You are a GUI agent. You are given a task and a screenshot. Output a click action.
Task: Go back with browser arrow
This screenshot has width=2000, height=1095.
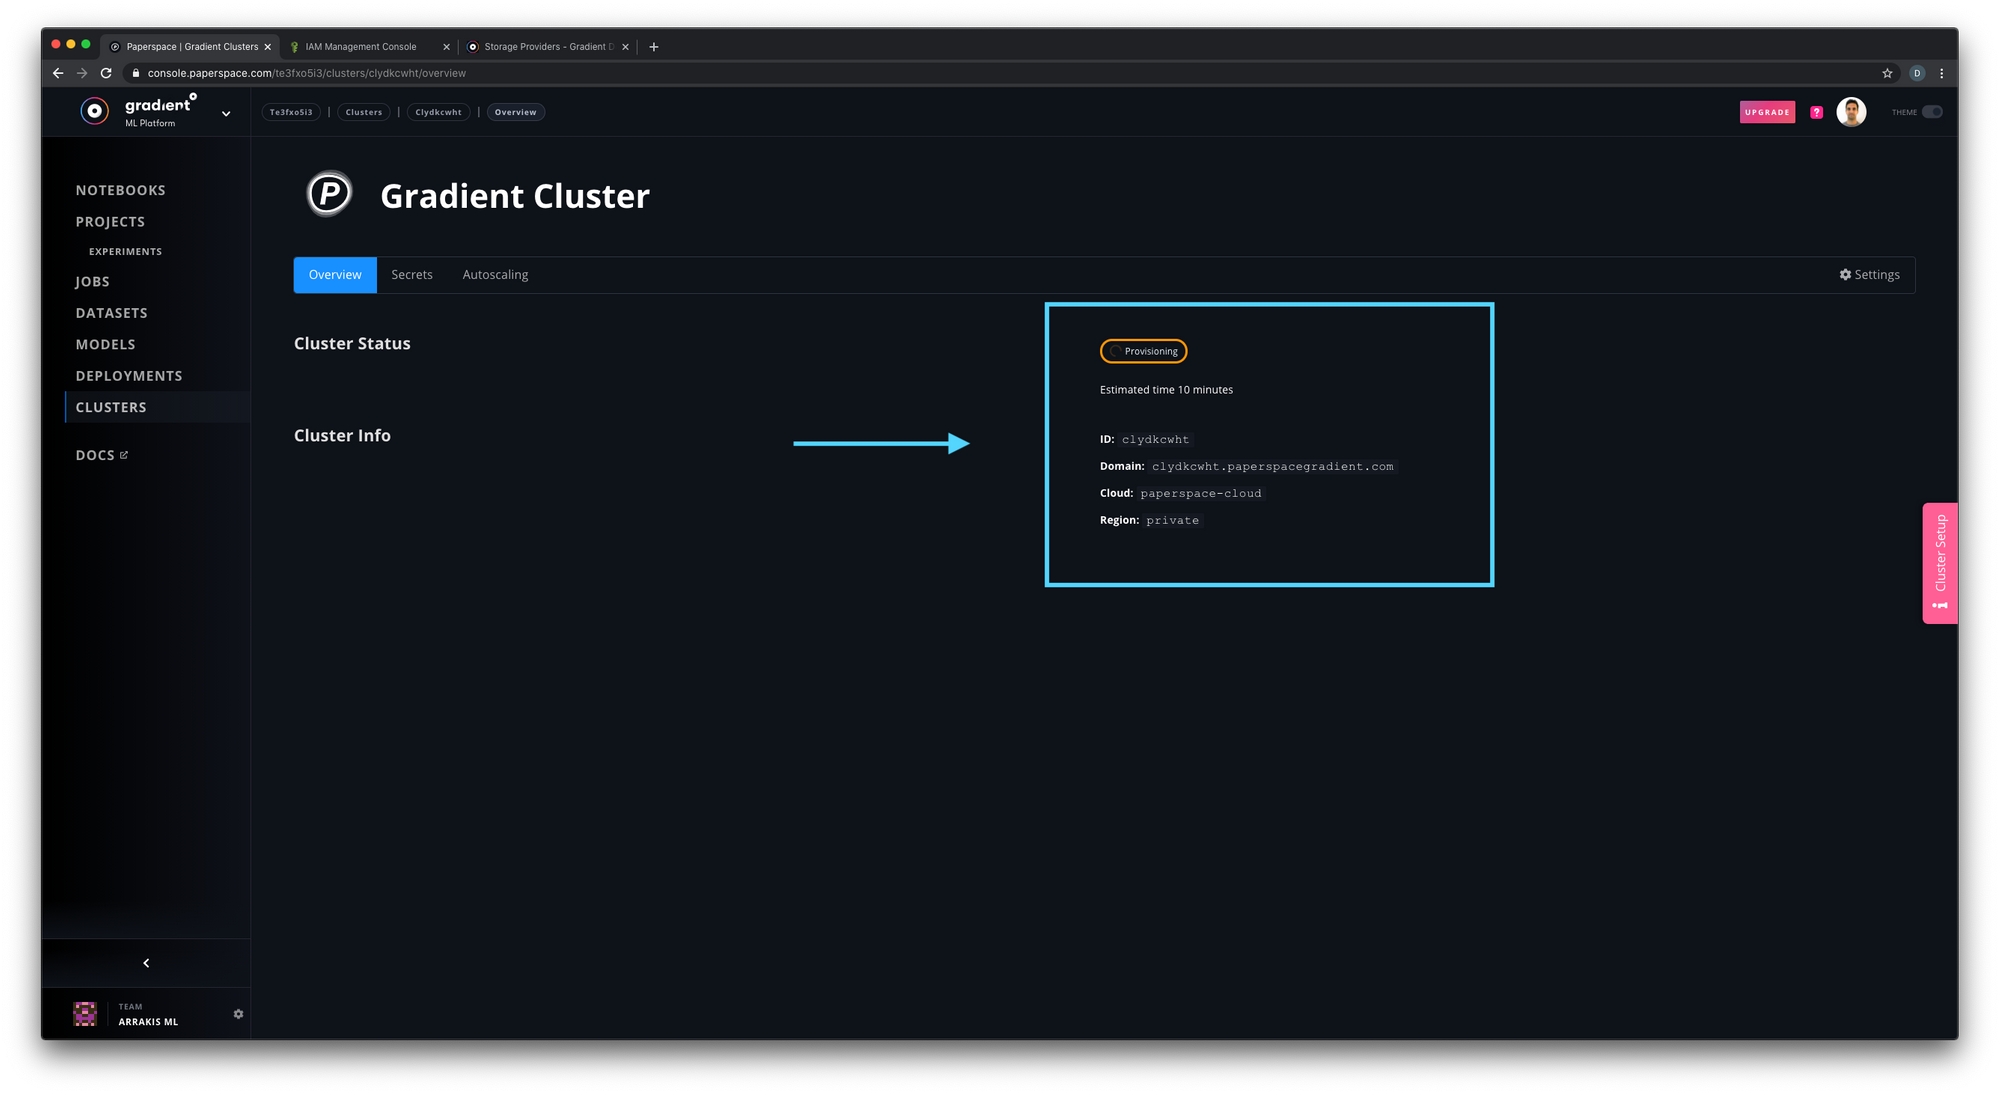[58, 73]
